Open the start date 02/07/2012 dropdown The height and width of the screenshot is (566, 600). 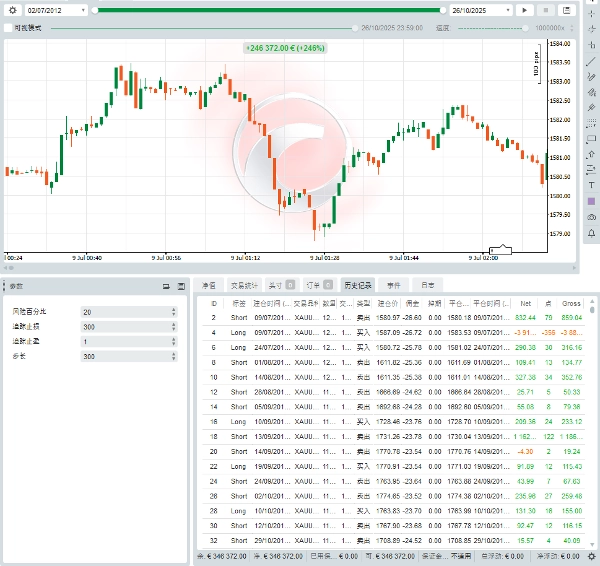[82, 10]
